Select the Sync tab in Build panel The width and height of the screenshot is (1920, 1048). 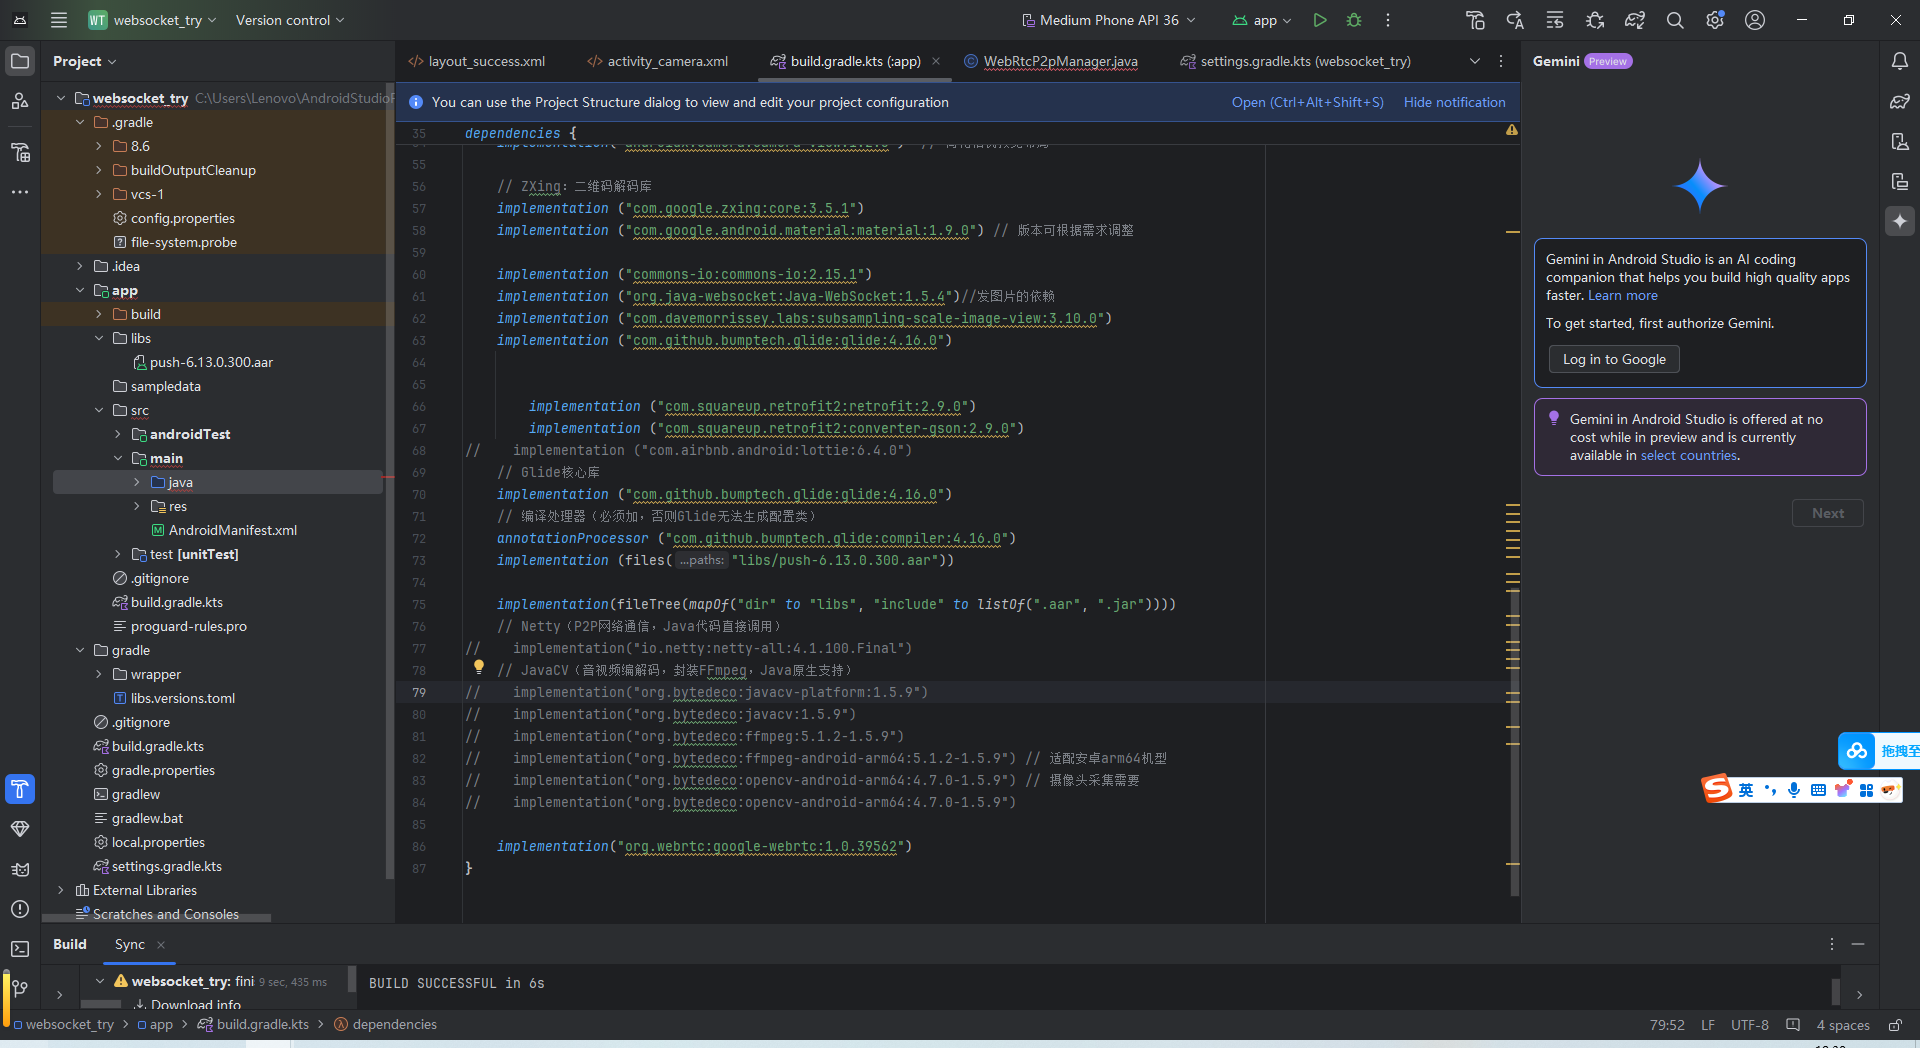coord(130,944)
